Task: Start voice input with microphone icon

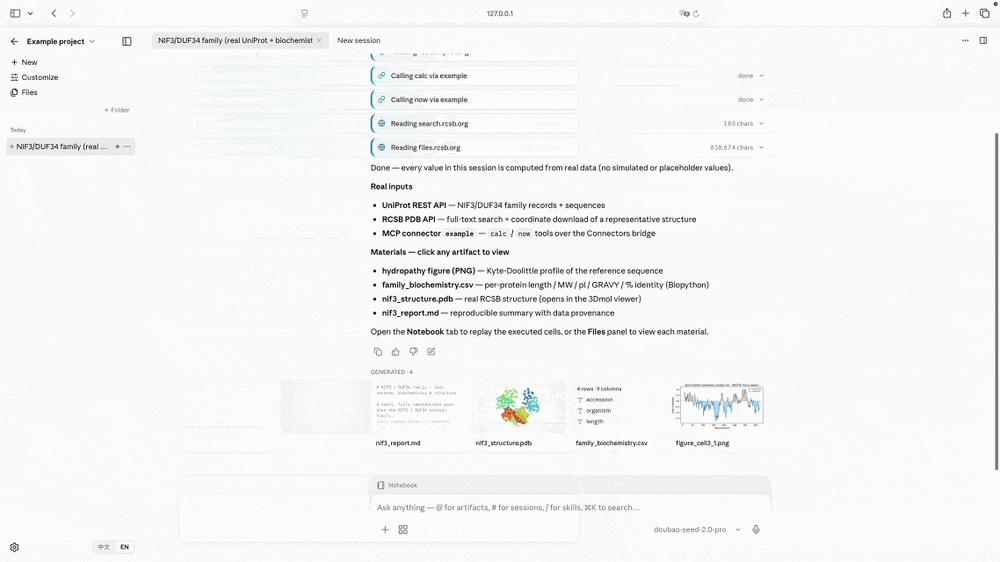Action: coord(756,529)
